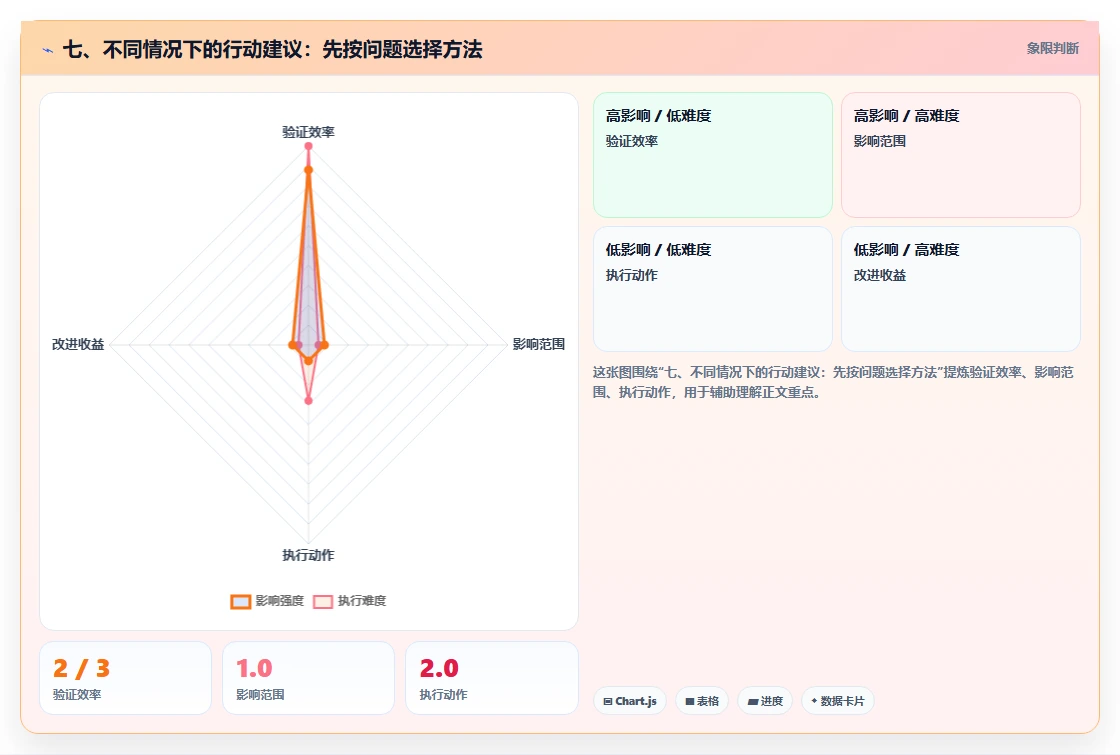Click the orange point on 改进收益 axis
This screenshot has width=1120, height=755.
[x=292, y=345]
